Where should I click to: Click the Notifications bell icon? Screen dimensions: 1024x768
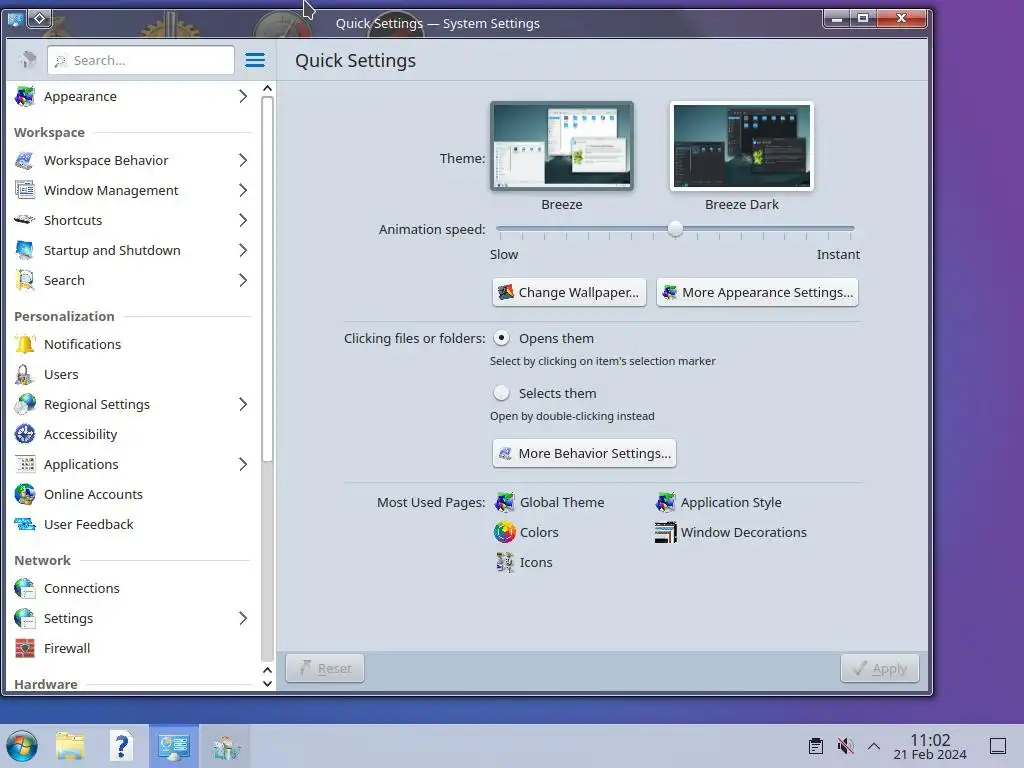click(x=25, y=344)
